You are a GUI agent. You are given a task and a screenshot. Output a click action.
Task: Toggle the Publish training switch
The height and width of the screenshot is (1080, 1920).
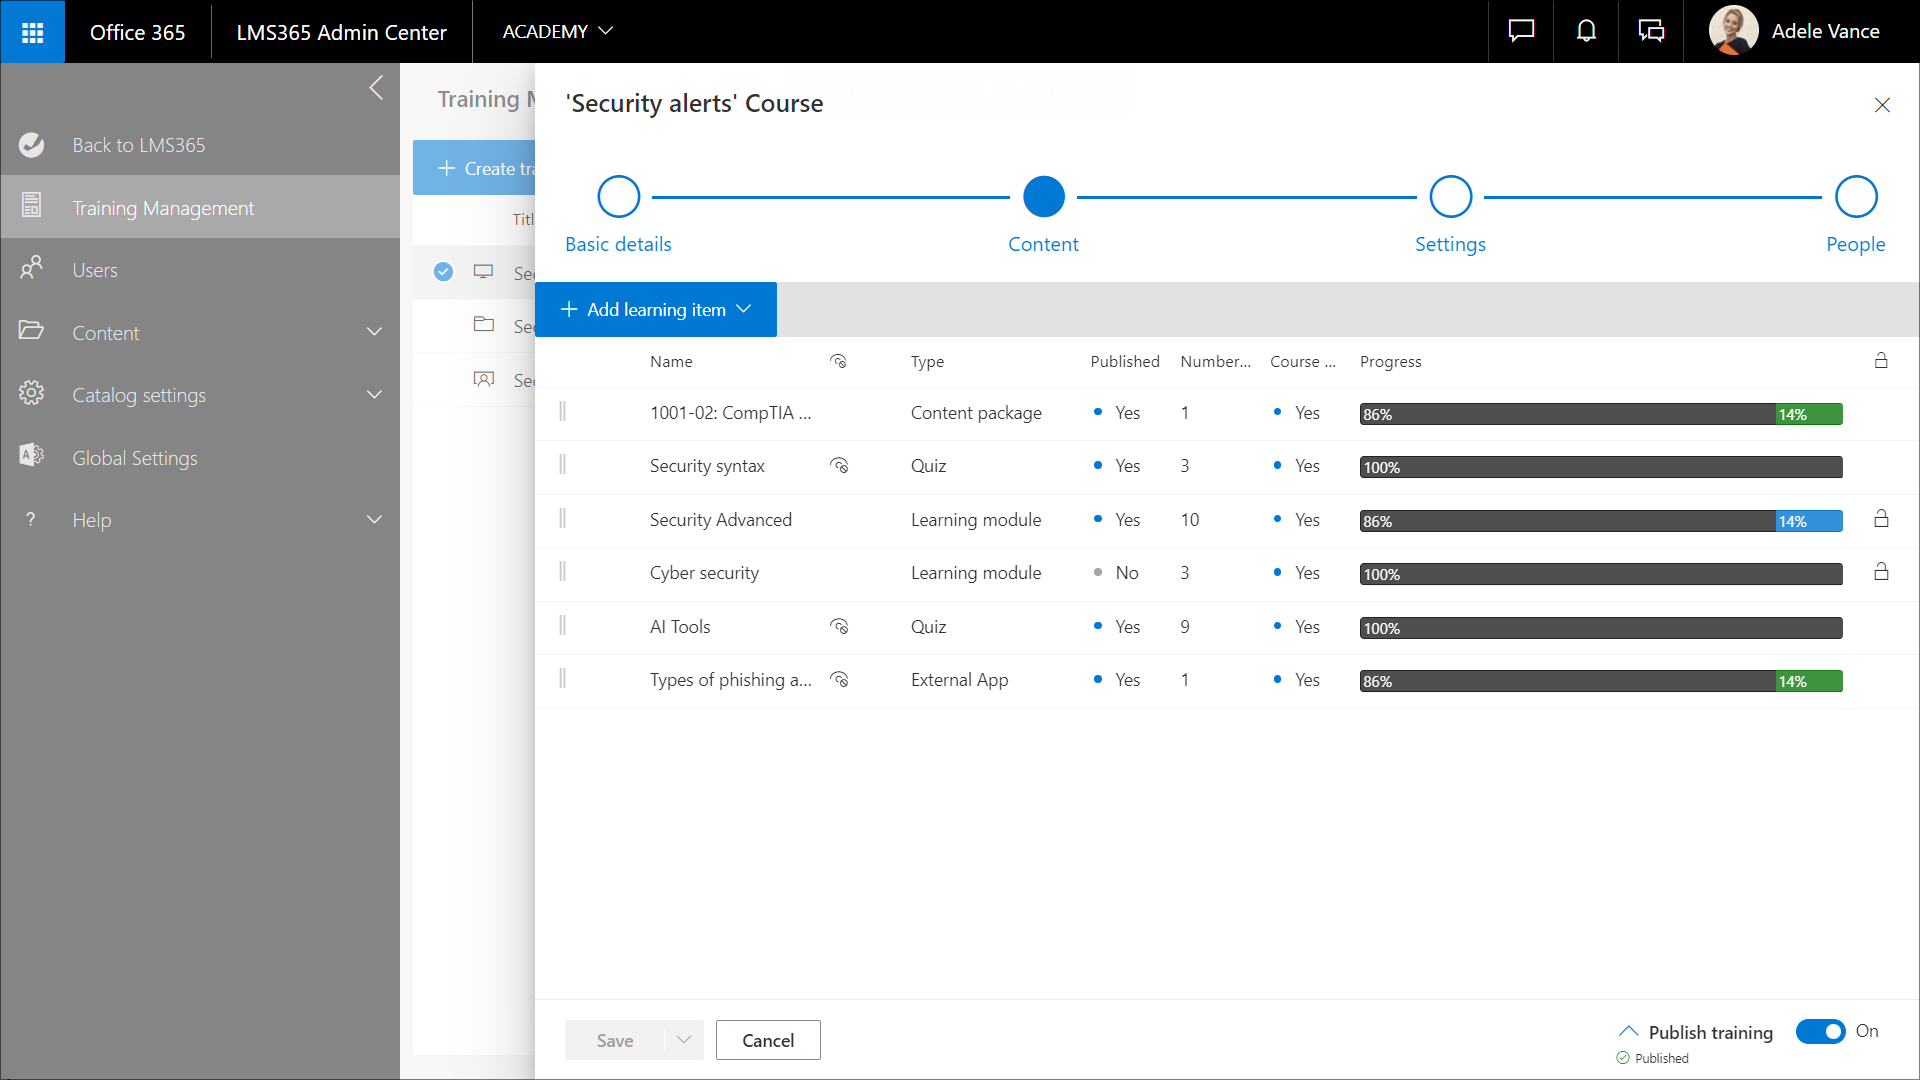coord(1820,1031)
